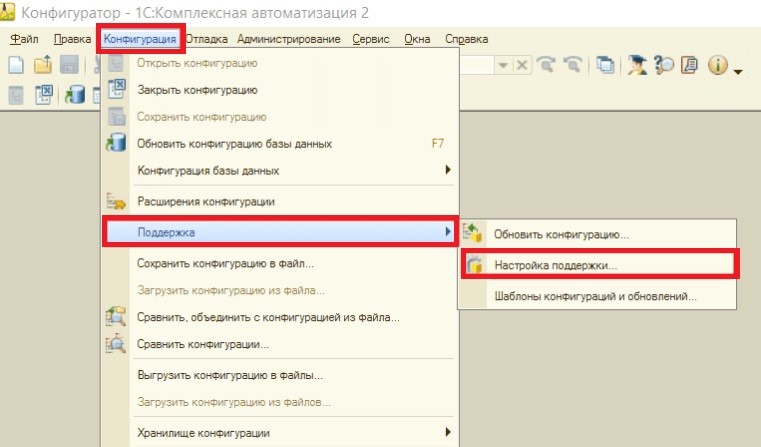Choose Выгрузить конфигурацию в файлы...
Viewport: 761px width, 447px height.
280,375
